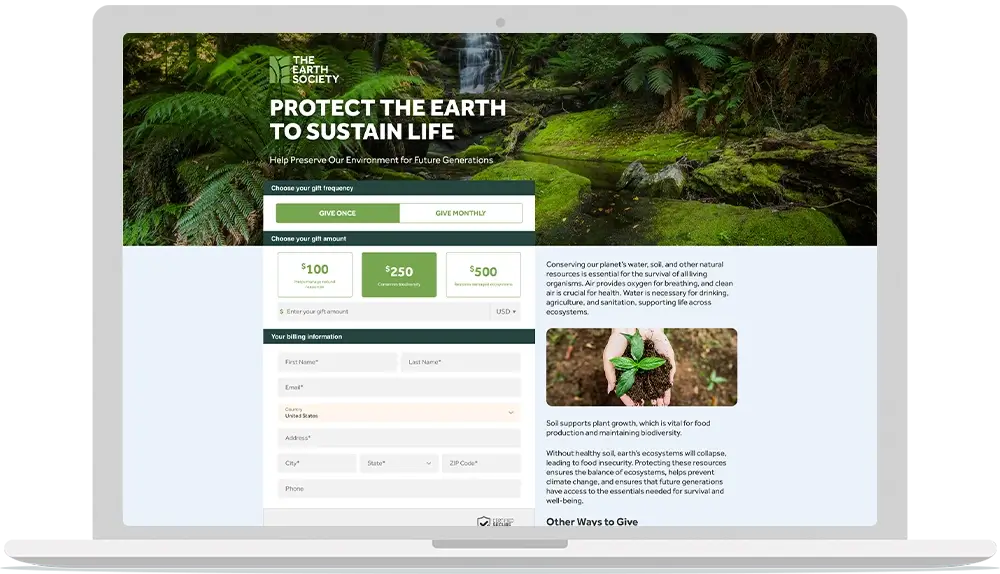Click the Other Ways to Give heading
This screenshot has height=574, width=1000.
[592, 521]
